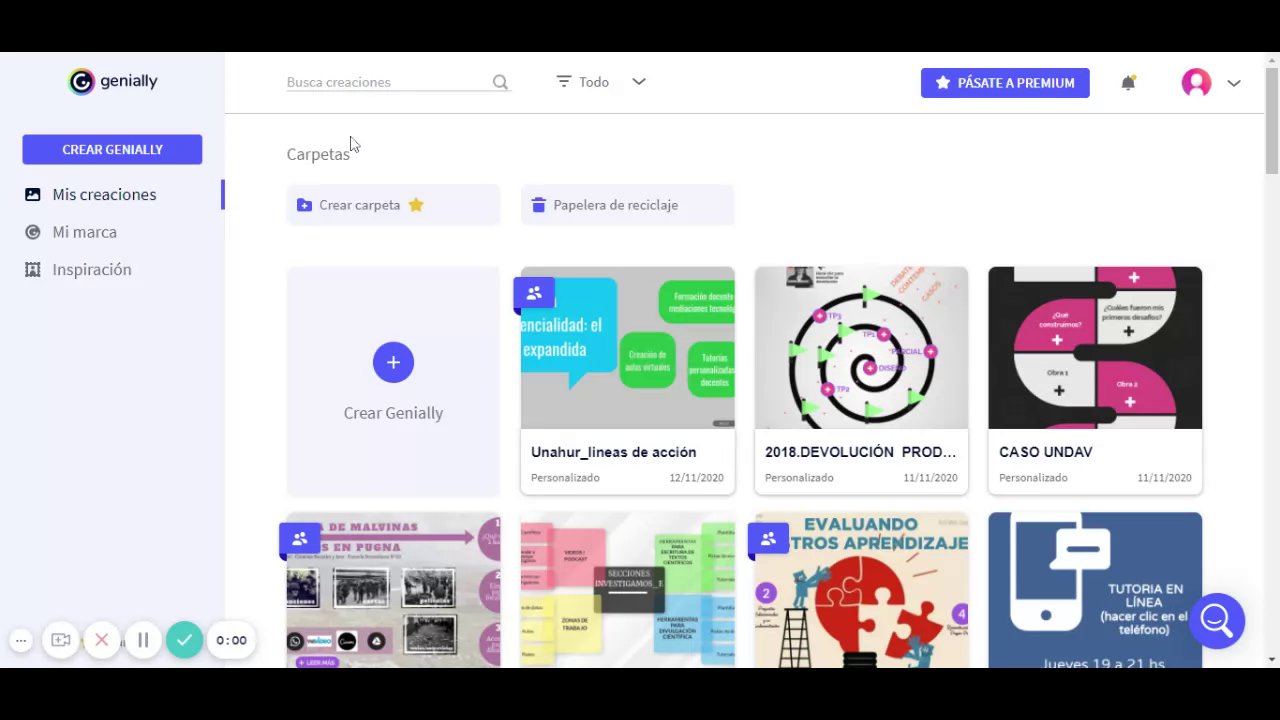Expand the account menu chevron
This screenshot has height=720, width=1280.
click(x=1234, y=83)
